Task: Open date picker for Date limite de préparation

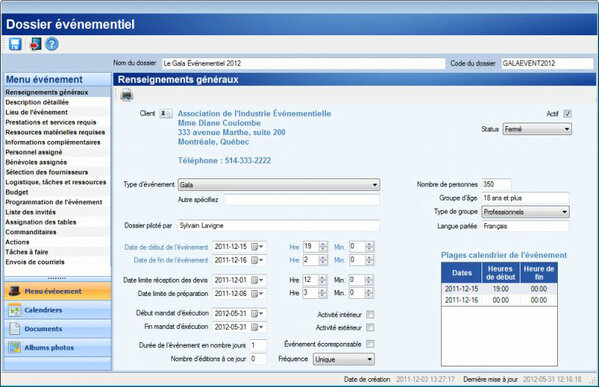Action: tap(257, 293)
